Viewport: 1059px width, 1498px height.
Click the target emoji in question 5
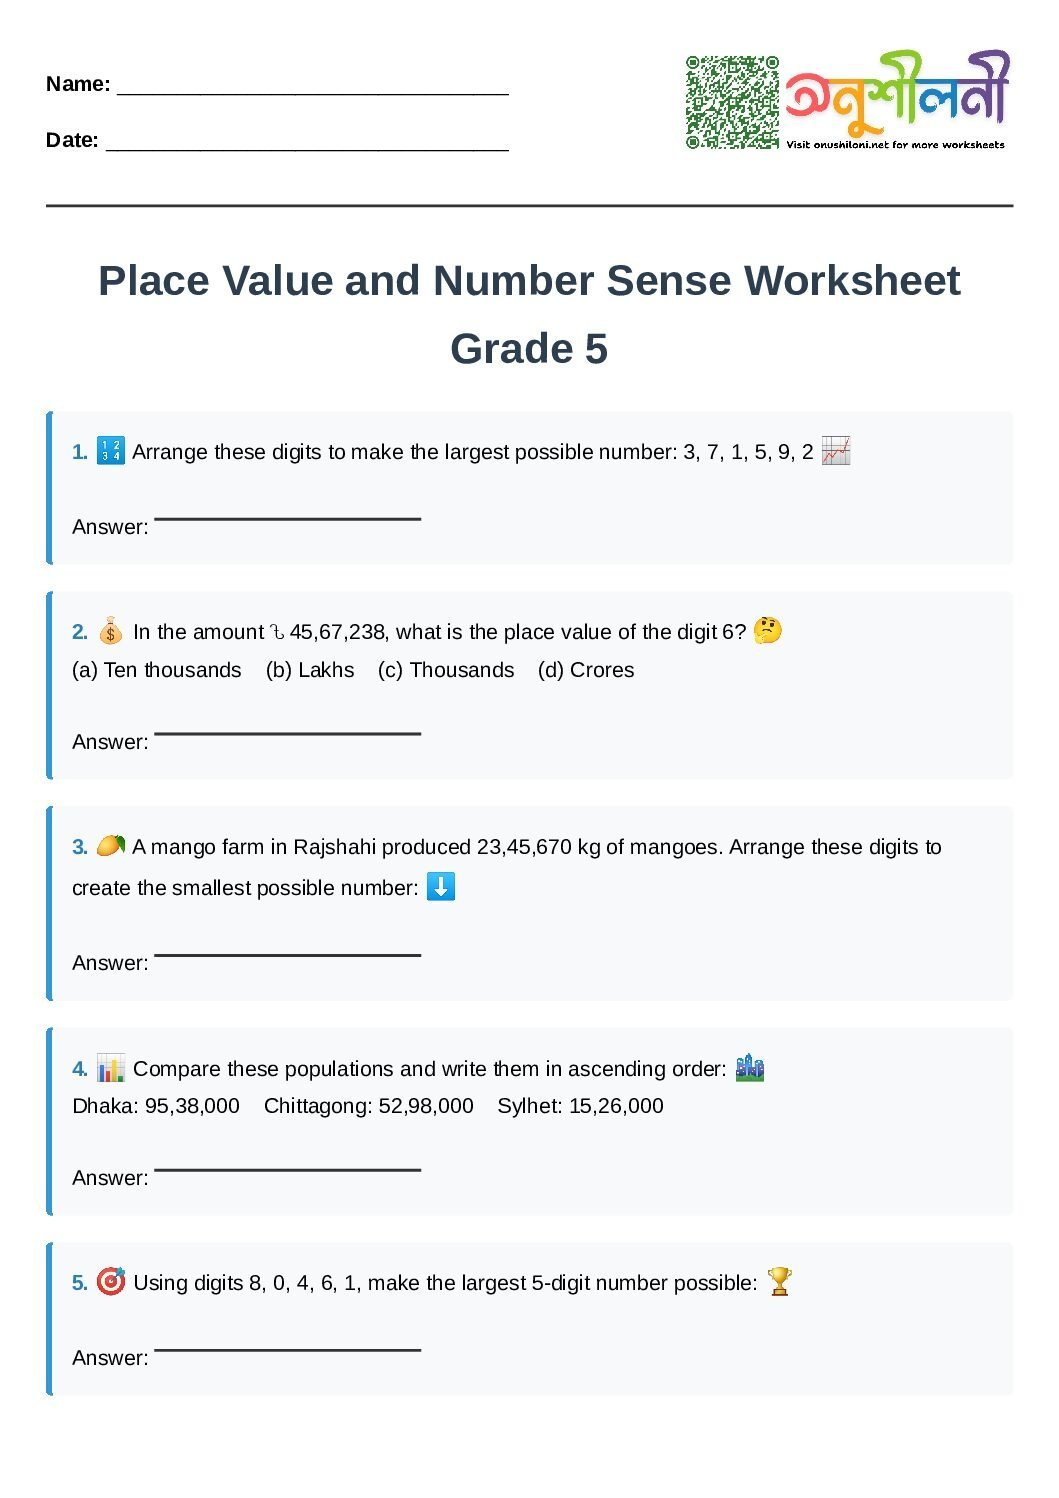(x=110, y=1281)
